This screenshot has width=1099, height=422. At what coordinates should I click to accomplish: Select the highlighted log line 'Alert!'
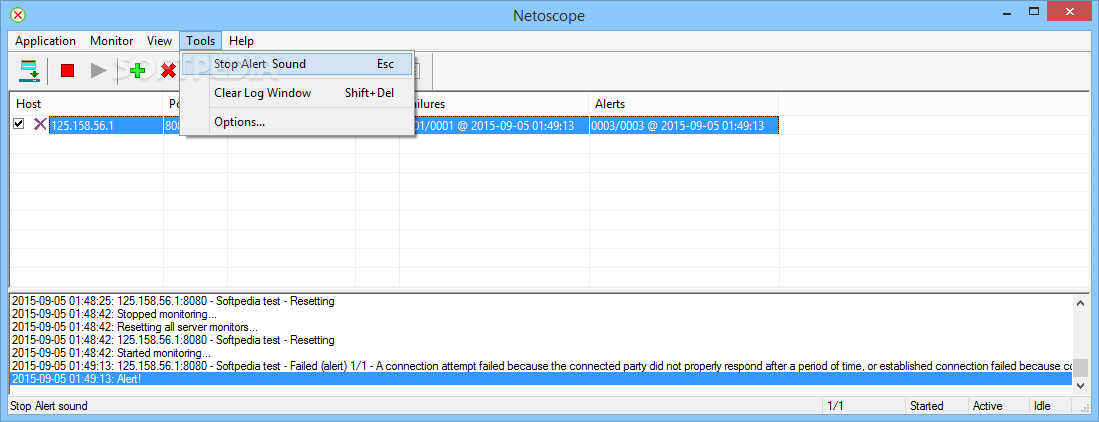(541, 379)
